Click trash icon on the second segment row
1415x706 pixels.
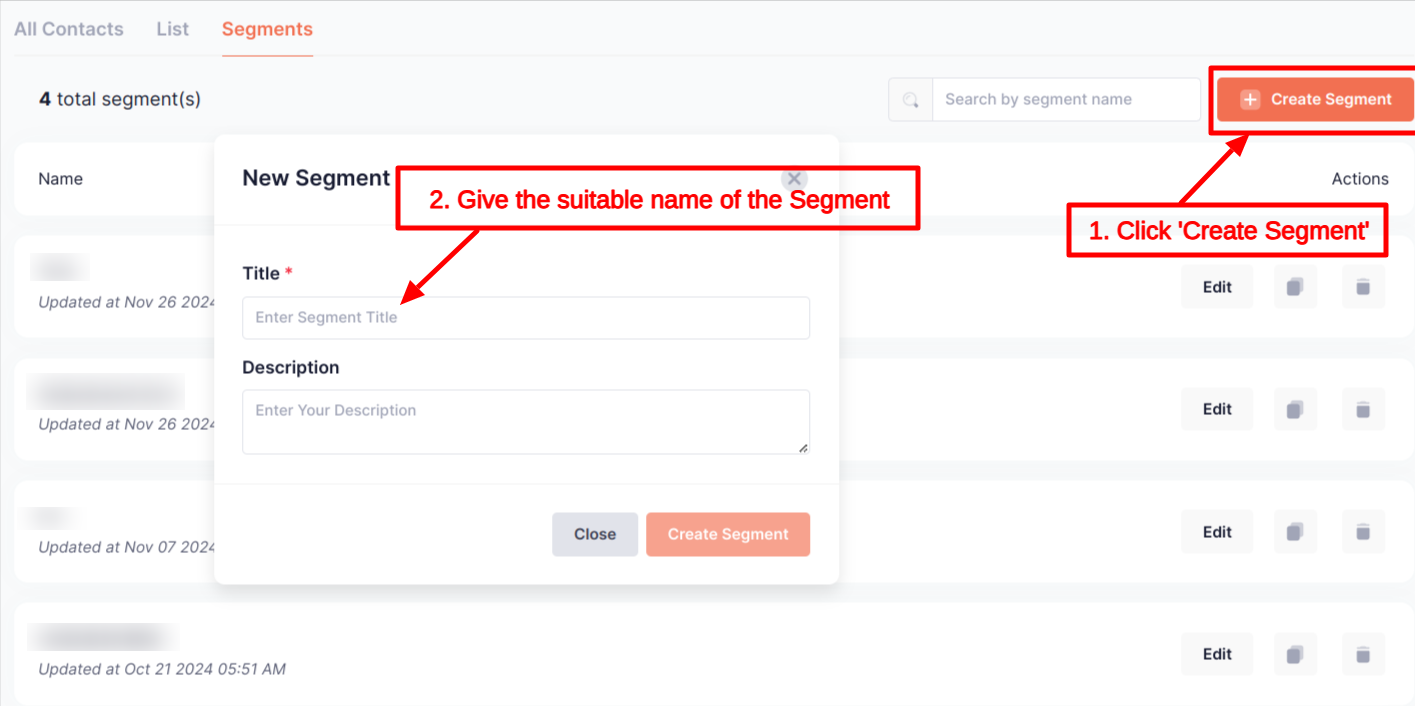[1362, 409]
